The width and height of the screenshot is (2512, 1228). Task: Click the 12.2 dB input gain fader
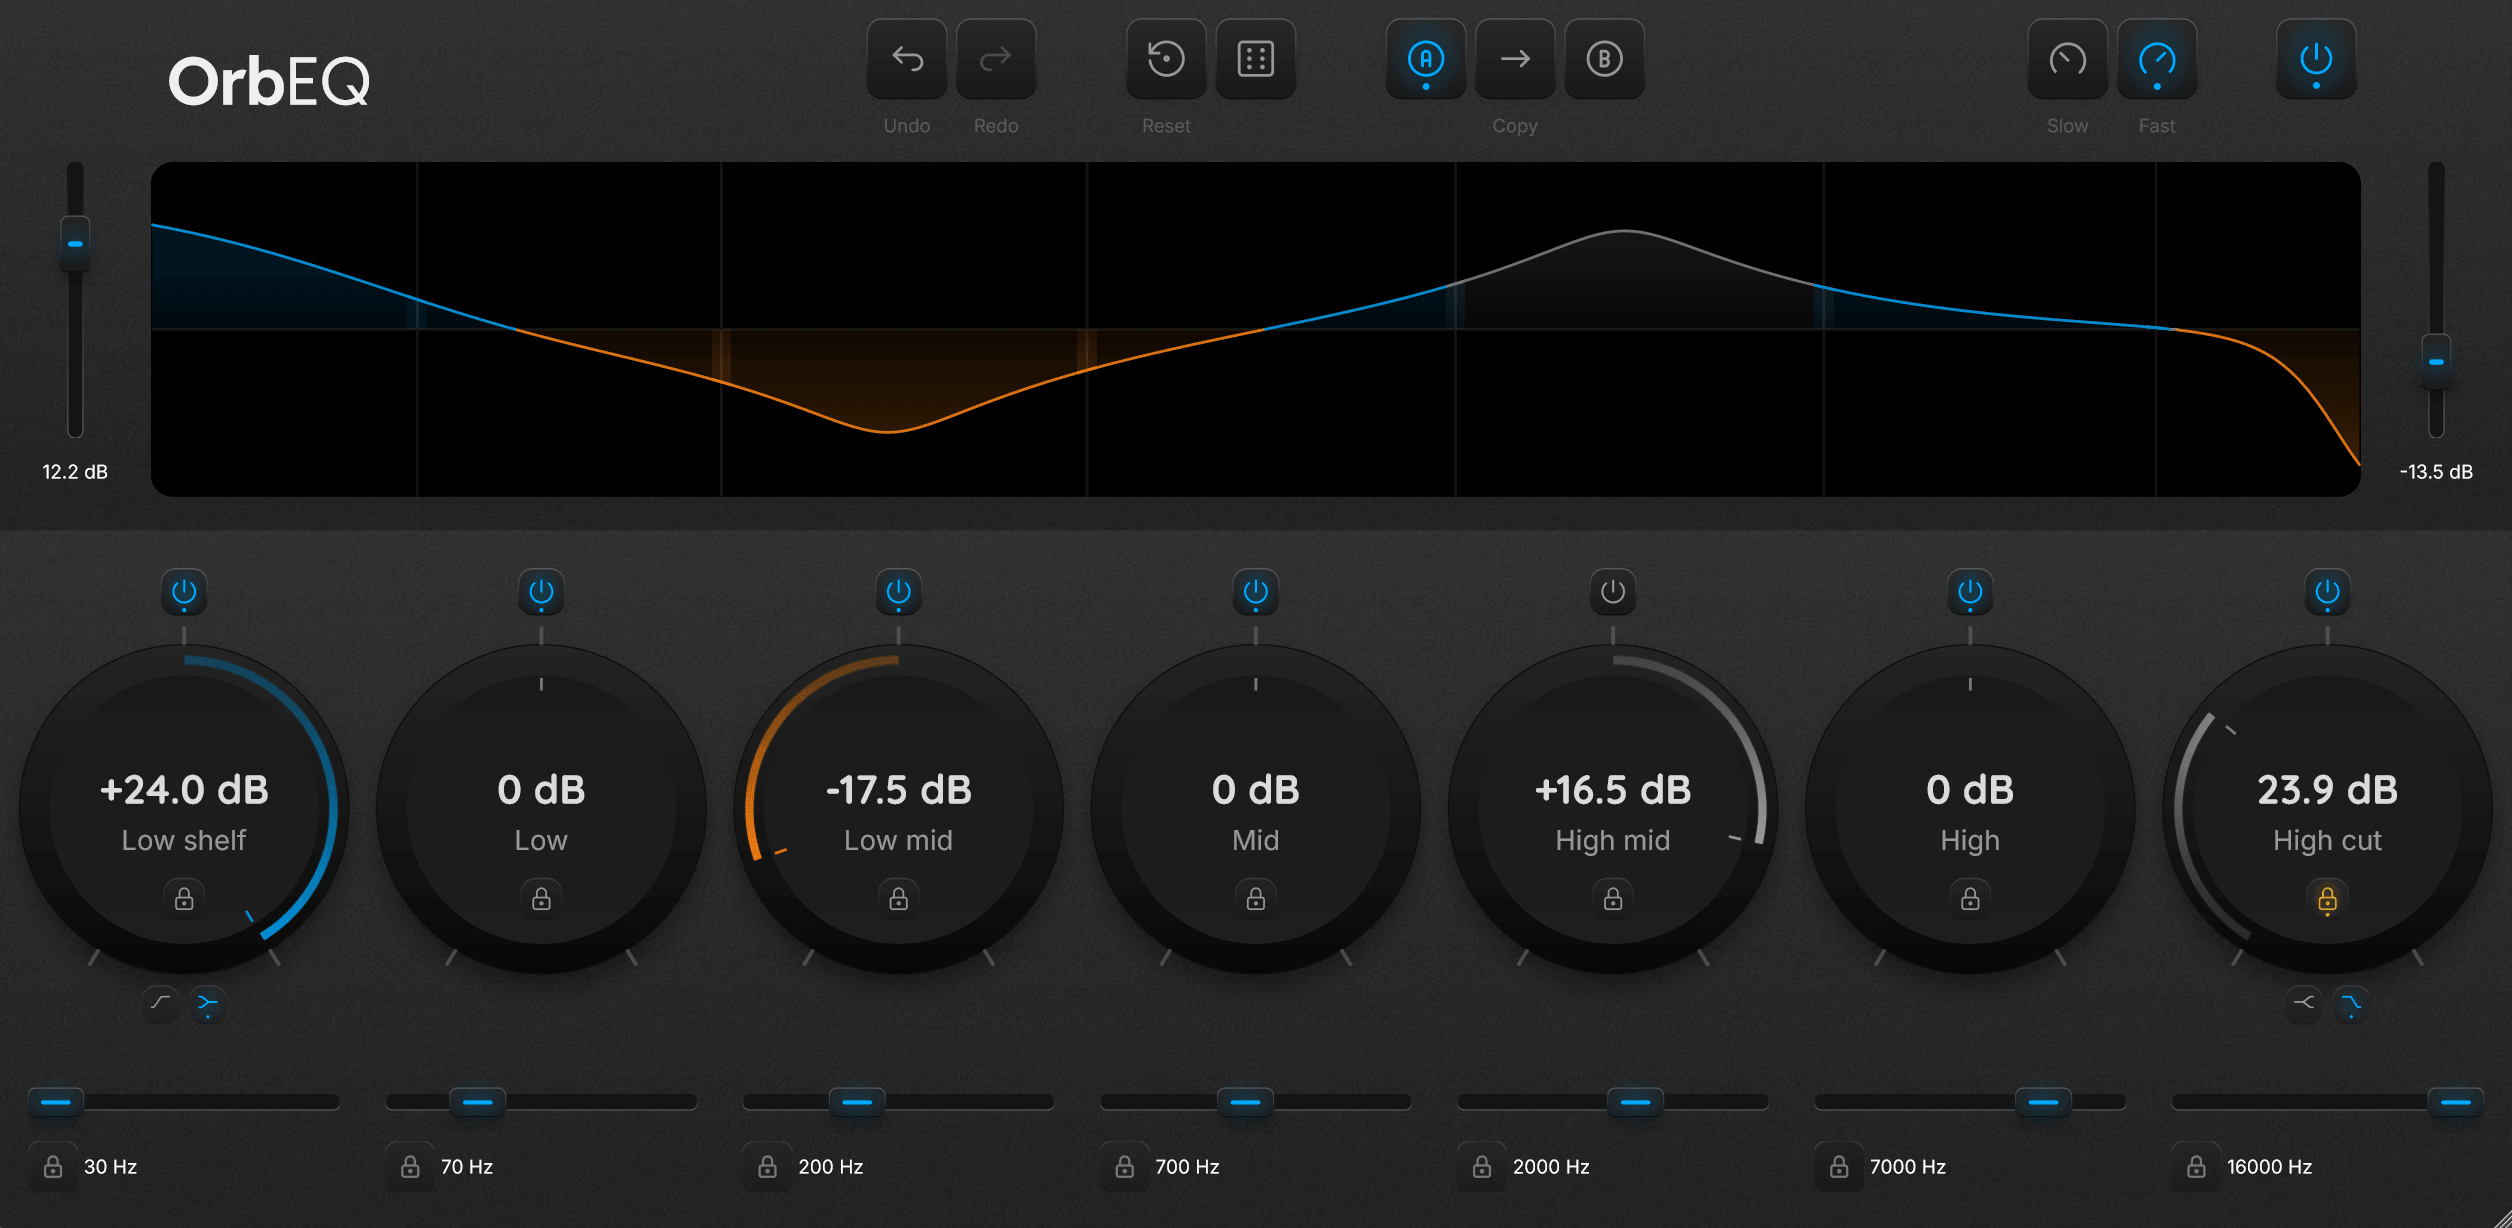pyautogui.click(x=75, y=243)
